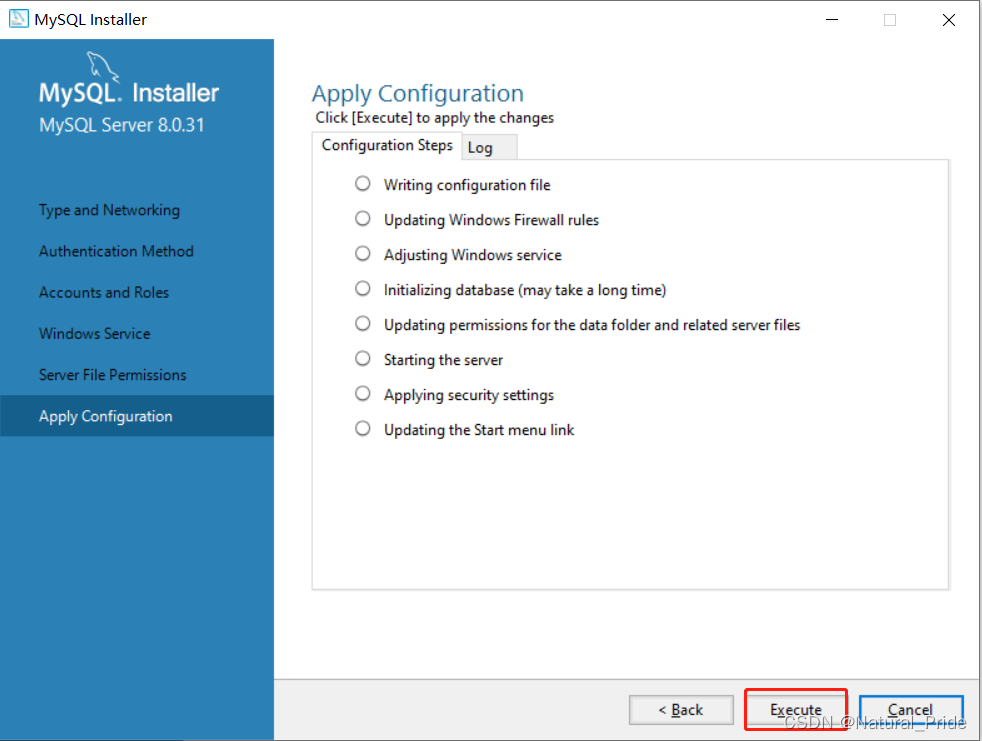
Task: Click the MySQL Installer title bar icon
Action: click(x=18, y=18)
